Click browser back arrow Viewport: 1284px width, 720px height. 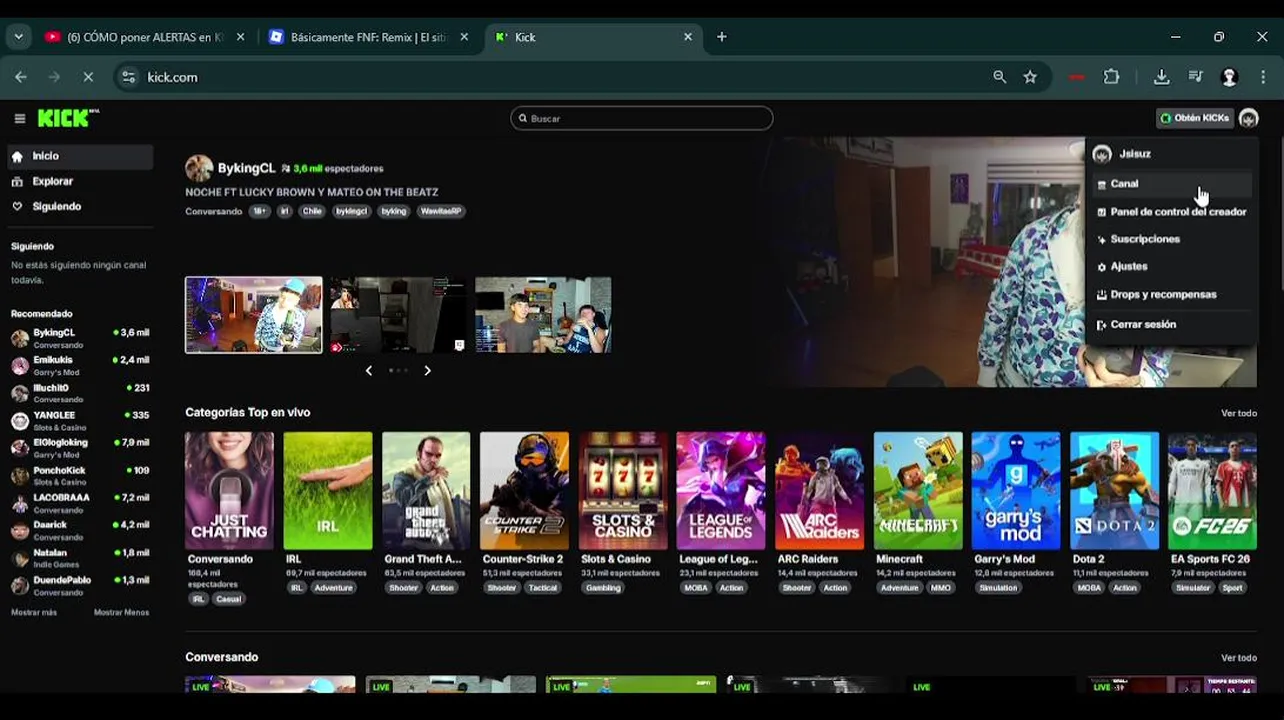(x=21, y=77)
